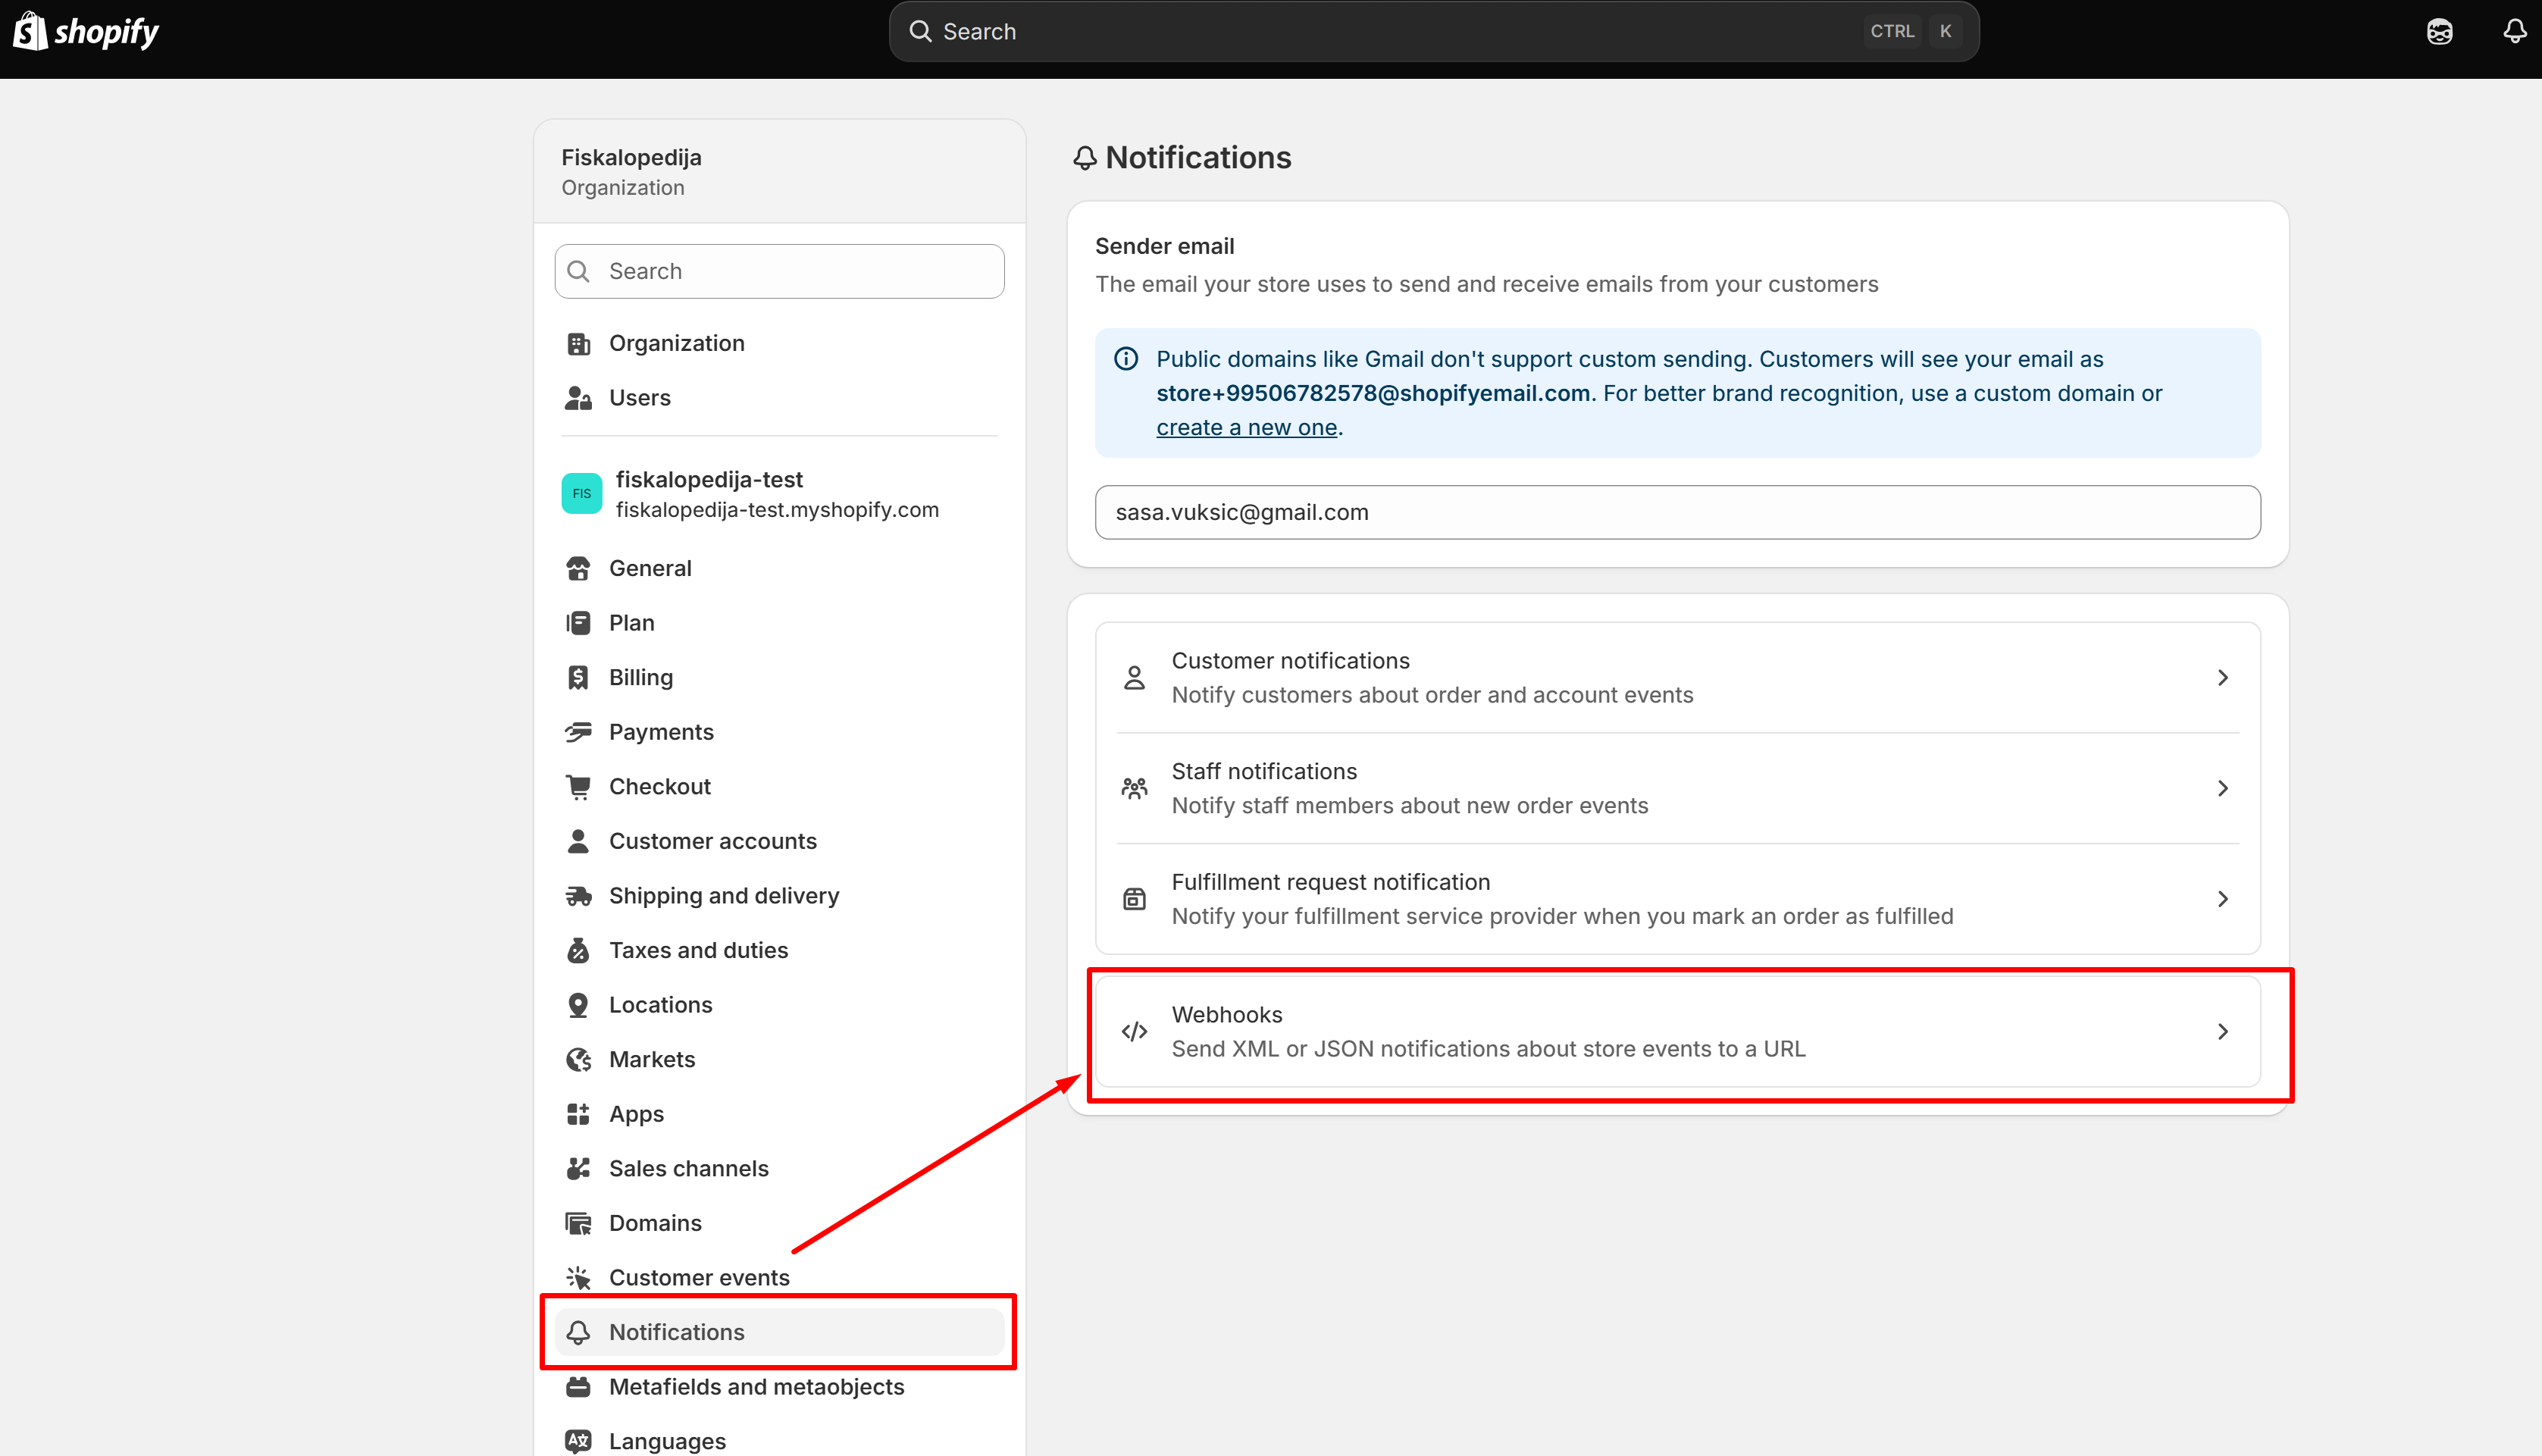Image resolution: width=2542 pixels, height=1456 pixels.
Task: Select Taxes and duties in sidebar
Action: point(779,950)
